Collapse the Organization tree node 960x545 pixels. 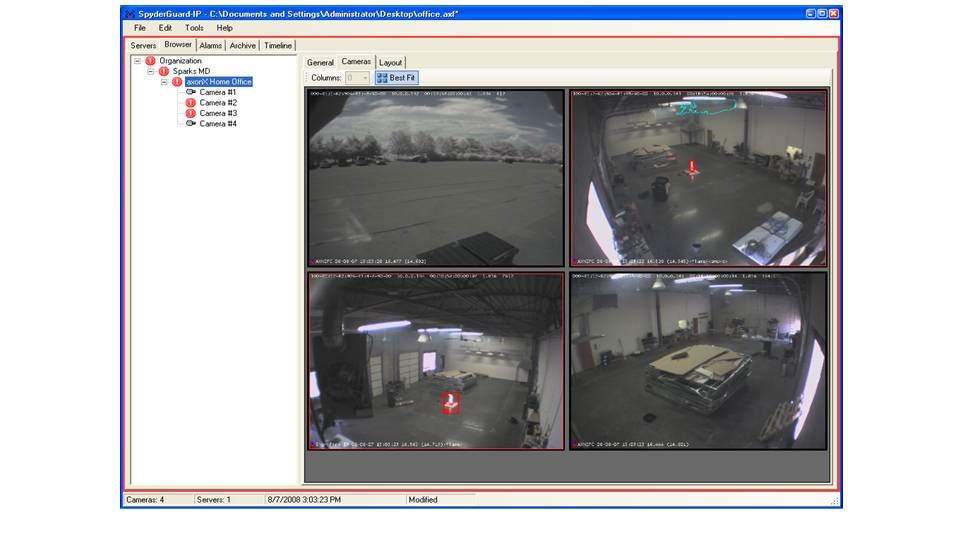pyautogui.click(x=137, y=61)
